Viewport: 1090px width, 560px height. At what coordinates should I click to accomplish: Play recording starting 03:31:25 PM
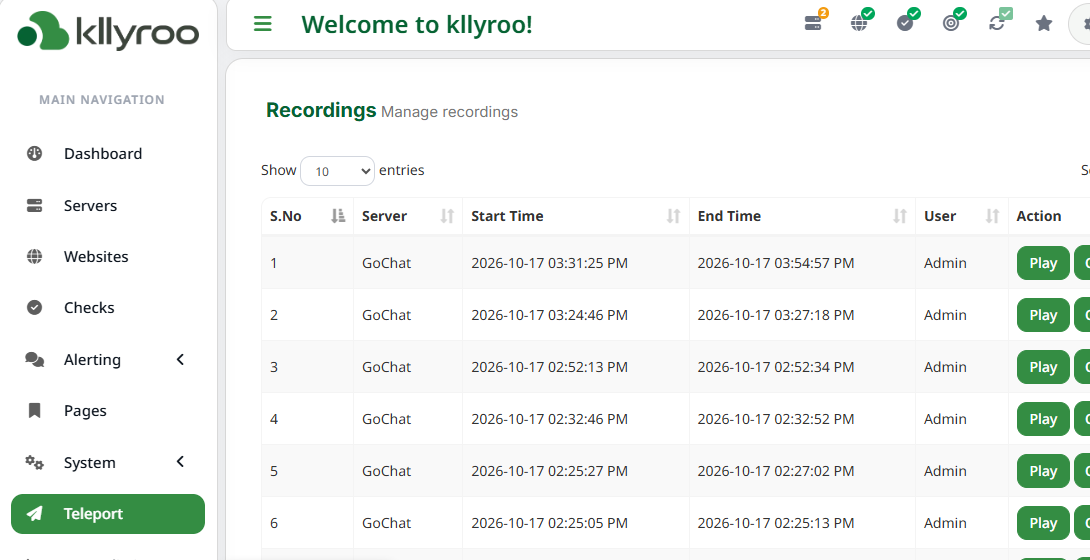1043,263
